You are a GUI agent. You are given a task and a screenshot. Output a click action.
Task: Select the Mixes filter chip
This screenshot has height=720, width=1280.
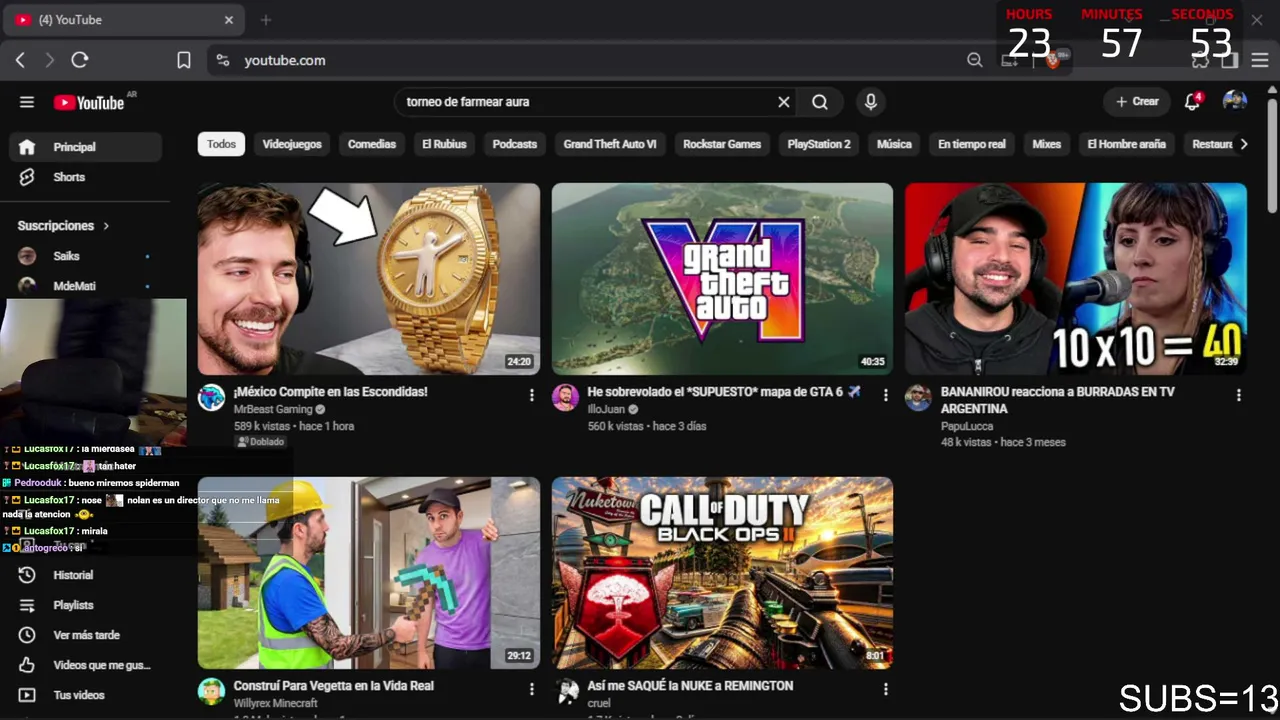coord(1046,144)
